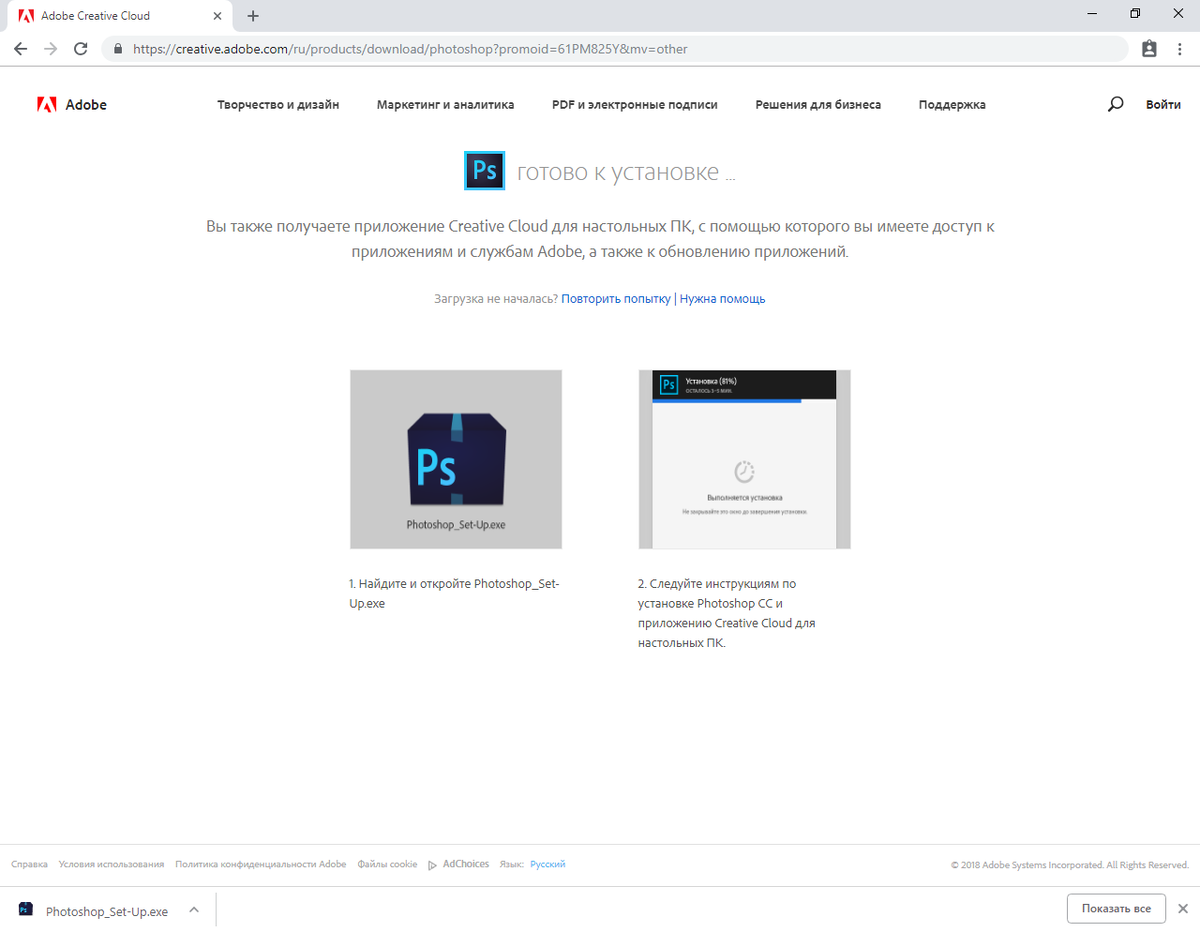
Task: Open the Решения для бизнеса menu
Action: click(x=818, y=104)
